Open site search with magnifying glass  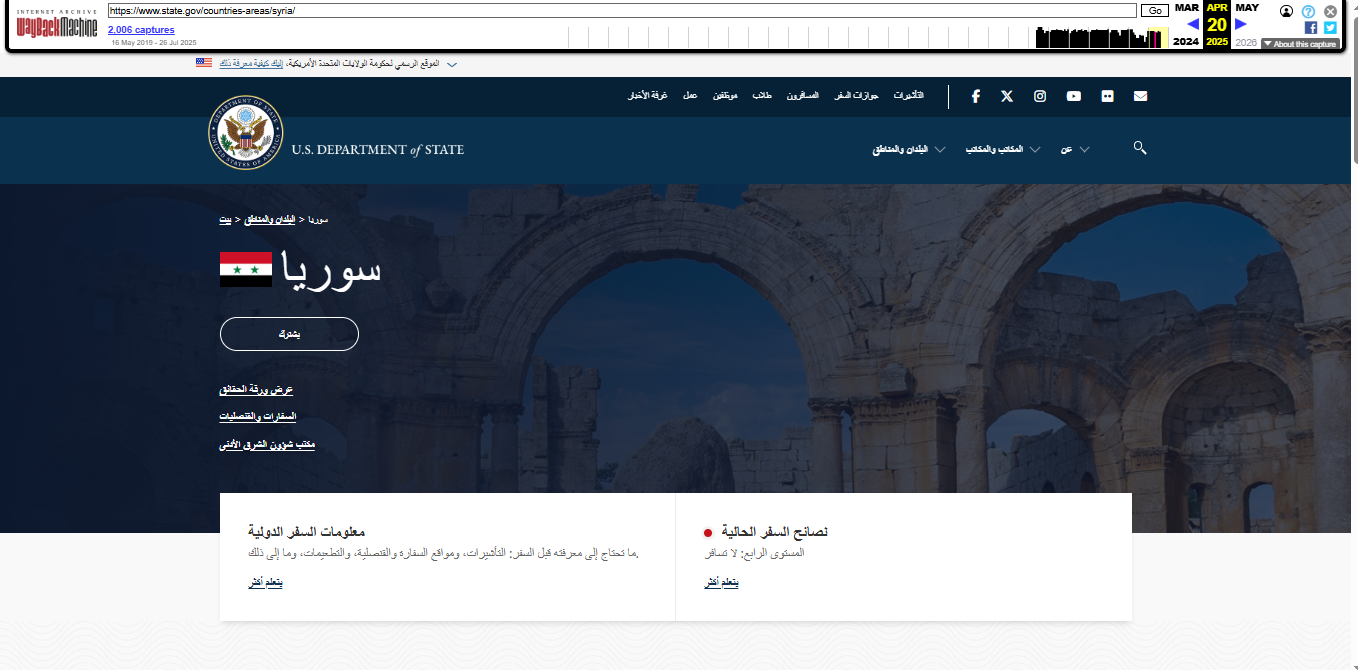pos(1139,148)
